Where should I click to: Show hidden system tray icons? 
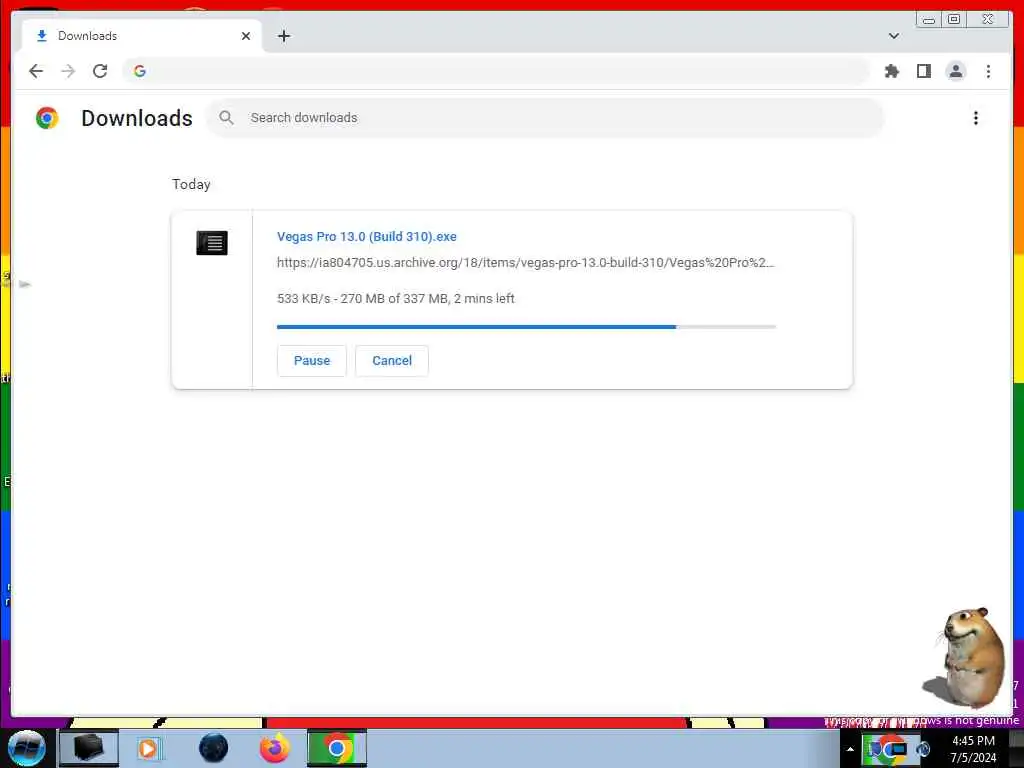(x=850, y=749)
